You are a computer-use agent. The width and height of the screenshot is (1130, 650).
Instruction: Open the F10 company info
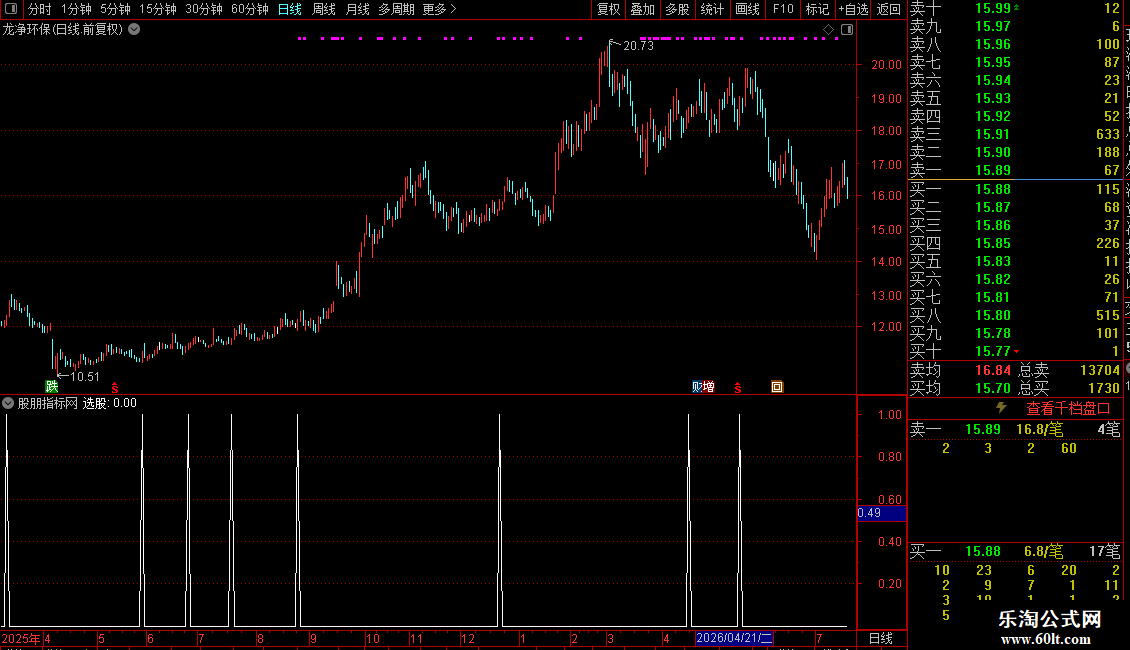(x=783, y=9)
